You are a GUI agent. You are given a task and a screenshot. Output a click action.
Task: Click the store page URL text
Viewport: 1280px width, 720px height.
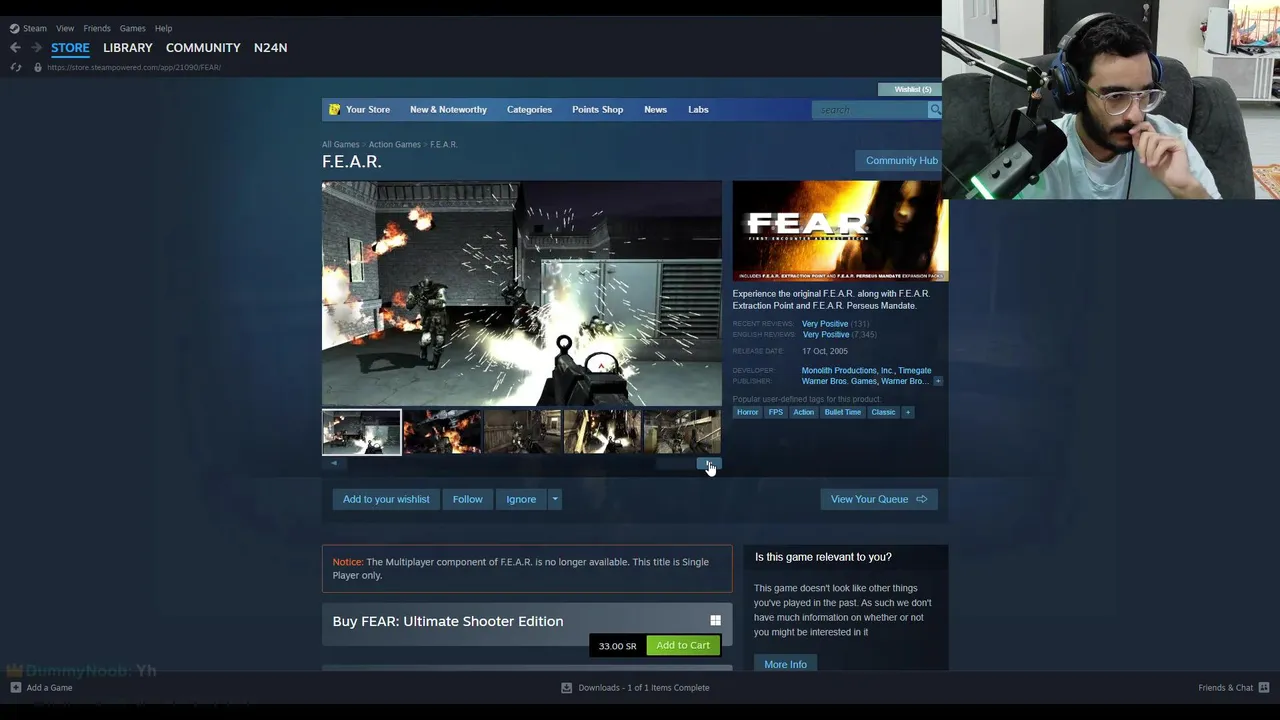tap(134, 67)
